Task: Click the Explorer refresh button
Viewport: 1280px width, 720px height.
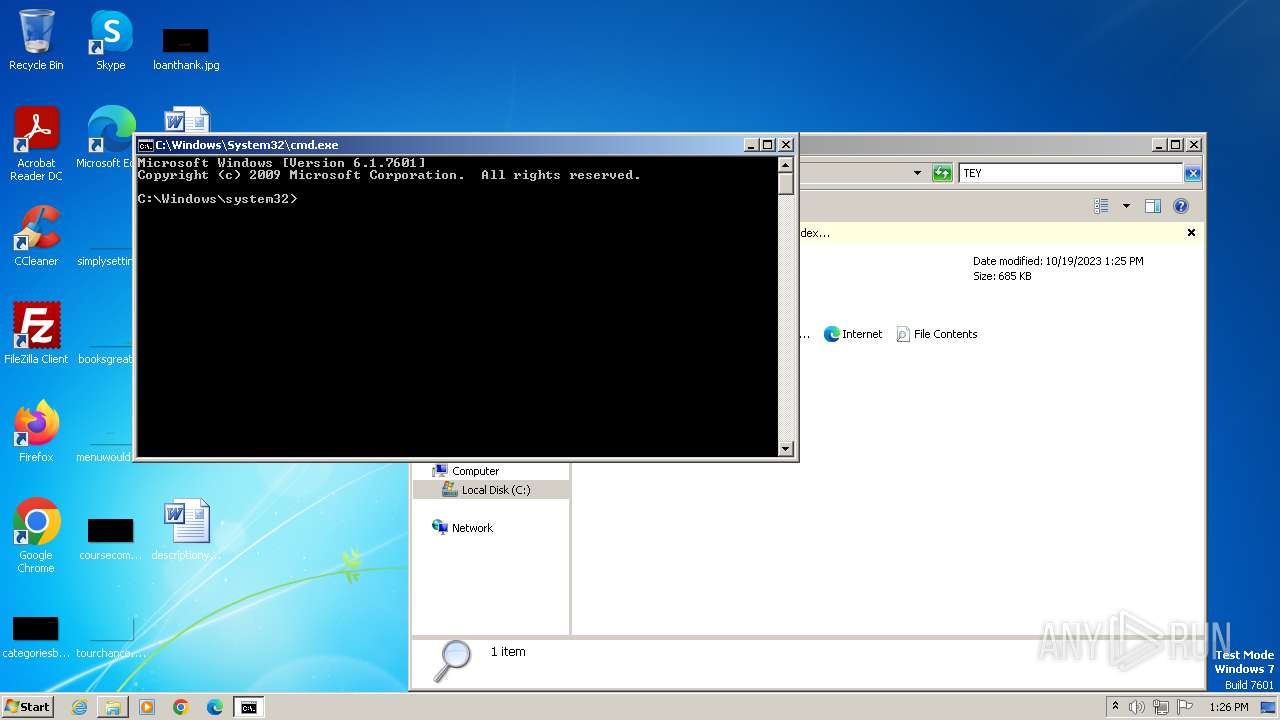Action: 941,173
